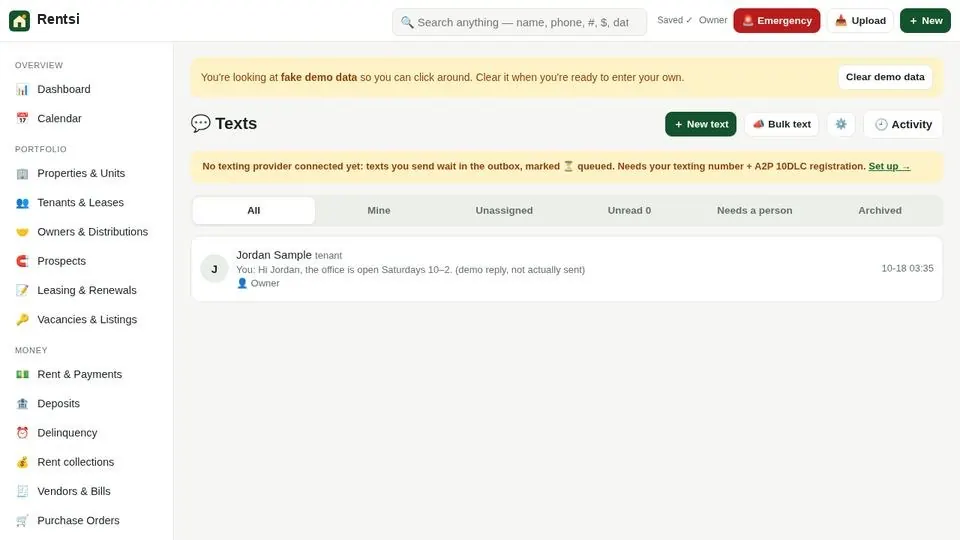View the Archived tab
Screen dimensions: 960x540
click(x=879, y=211)
